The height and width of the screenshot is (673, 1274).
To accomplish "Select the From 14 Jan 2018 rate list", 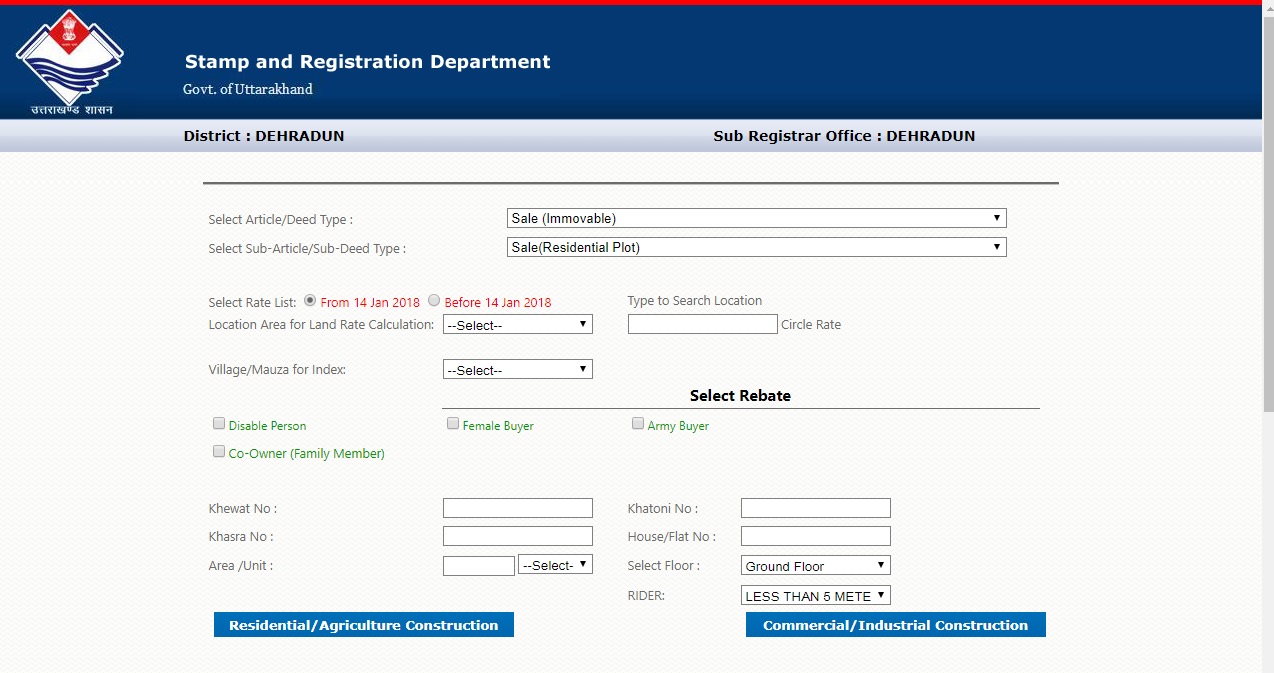I will pyautogui.click(x=310, y=299).
